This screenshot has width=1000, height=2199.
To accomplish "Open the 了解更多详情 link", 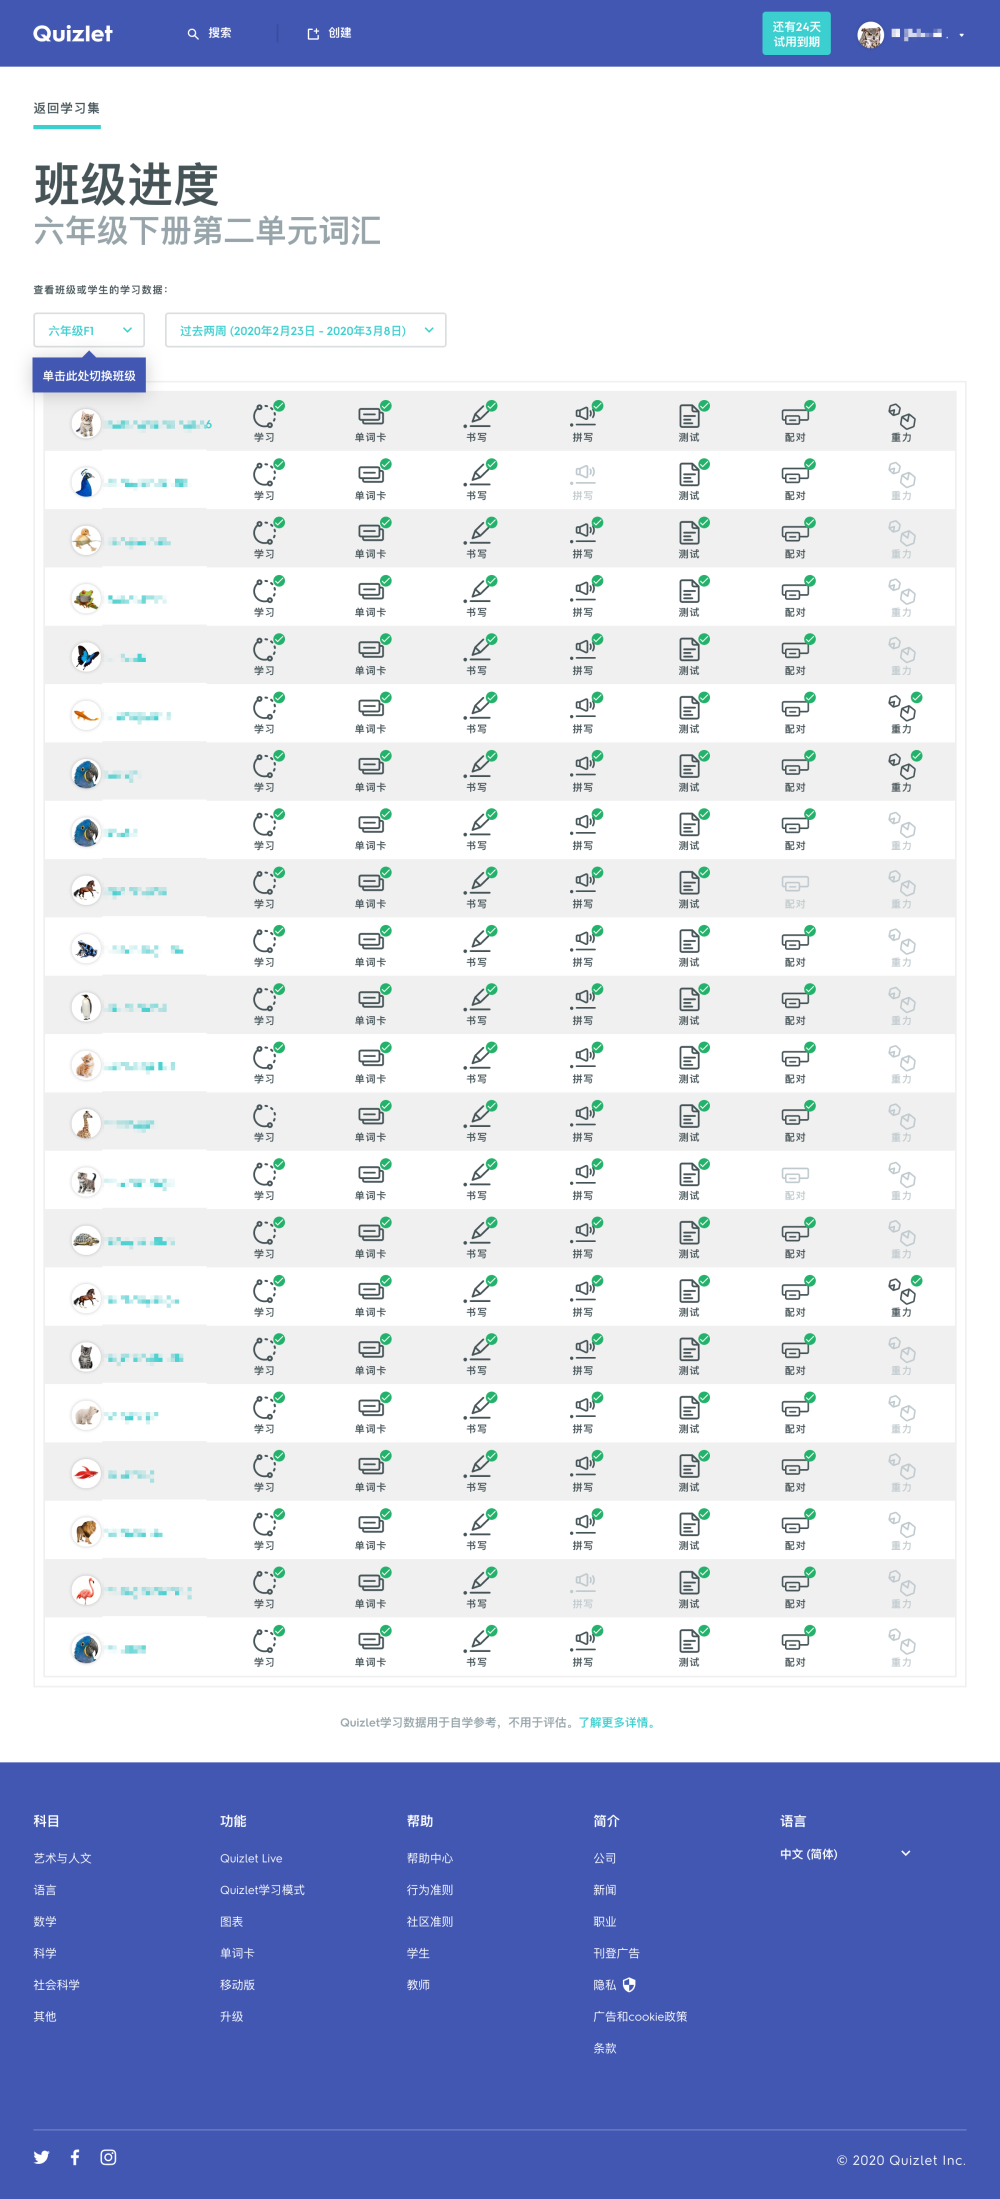I will pyautogui.click(x=616, y=1722).
